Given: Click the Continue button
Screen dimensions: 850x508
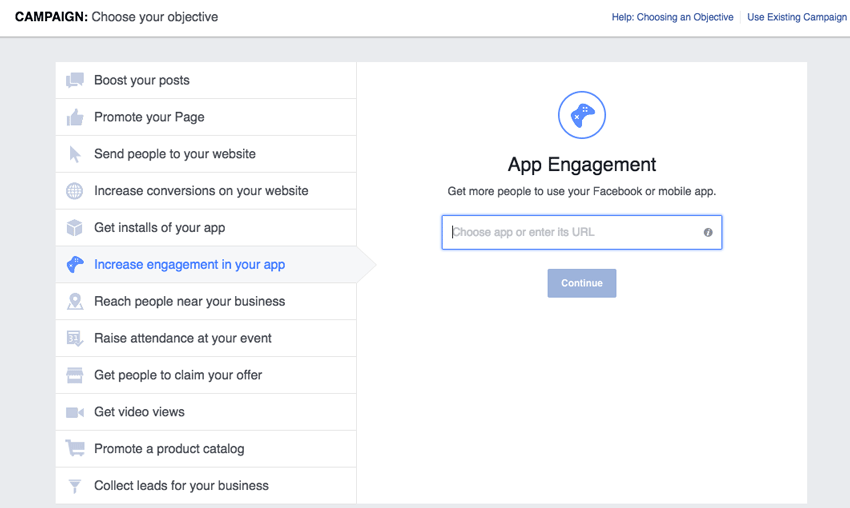Looking at the screenshot, I should pos(582,283).
